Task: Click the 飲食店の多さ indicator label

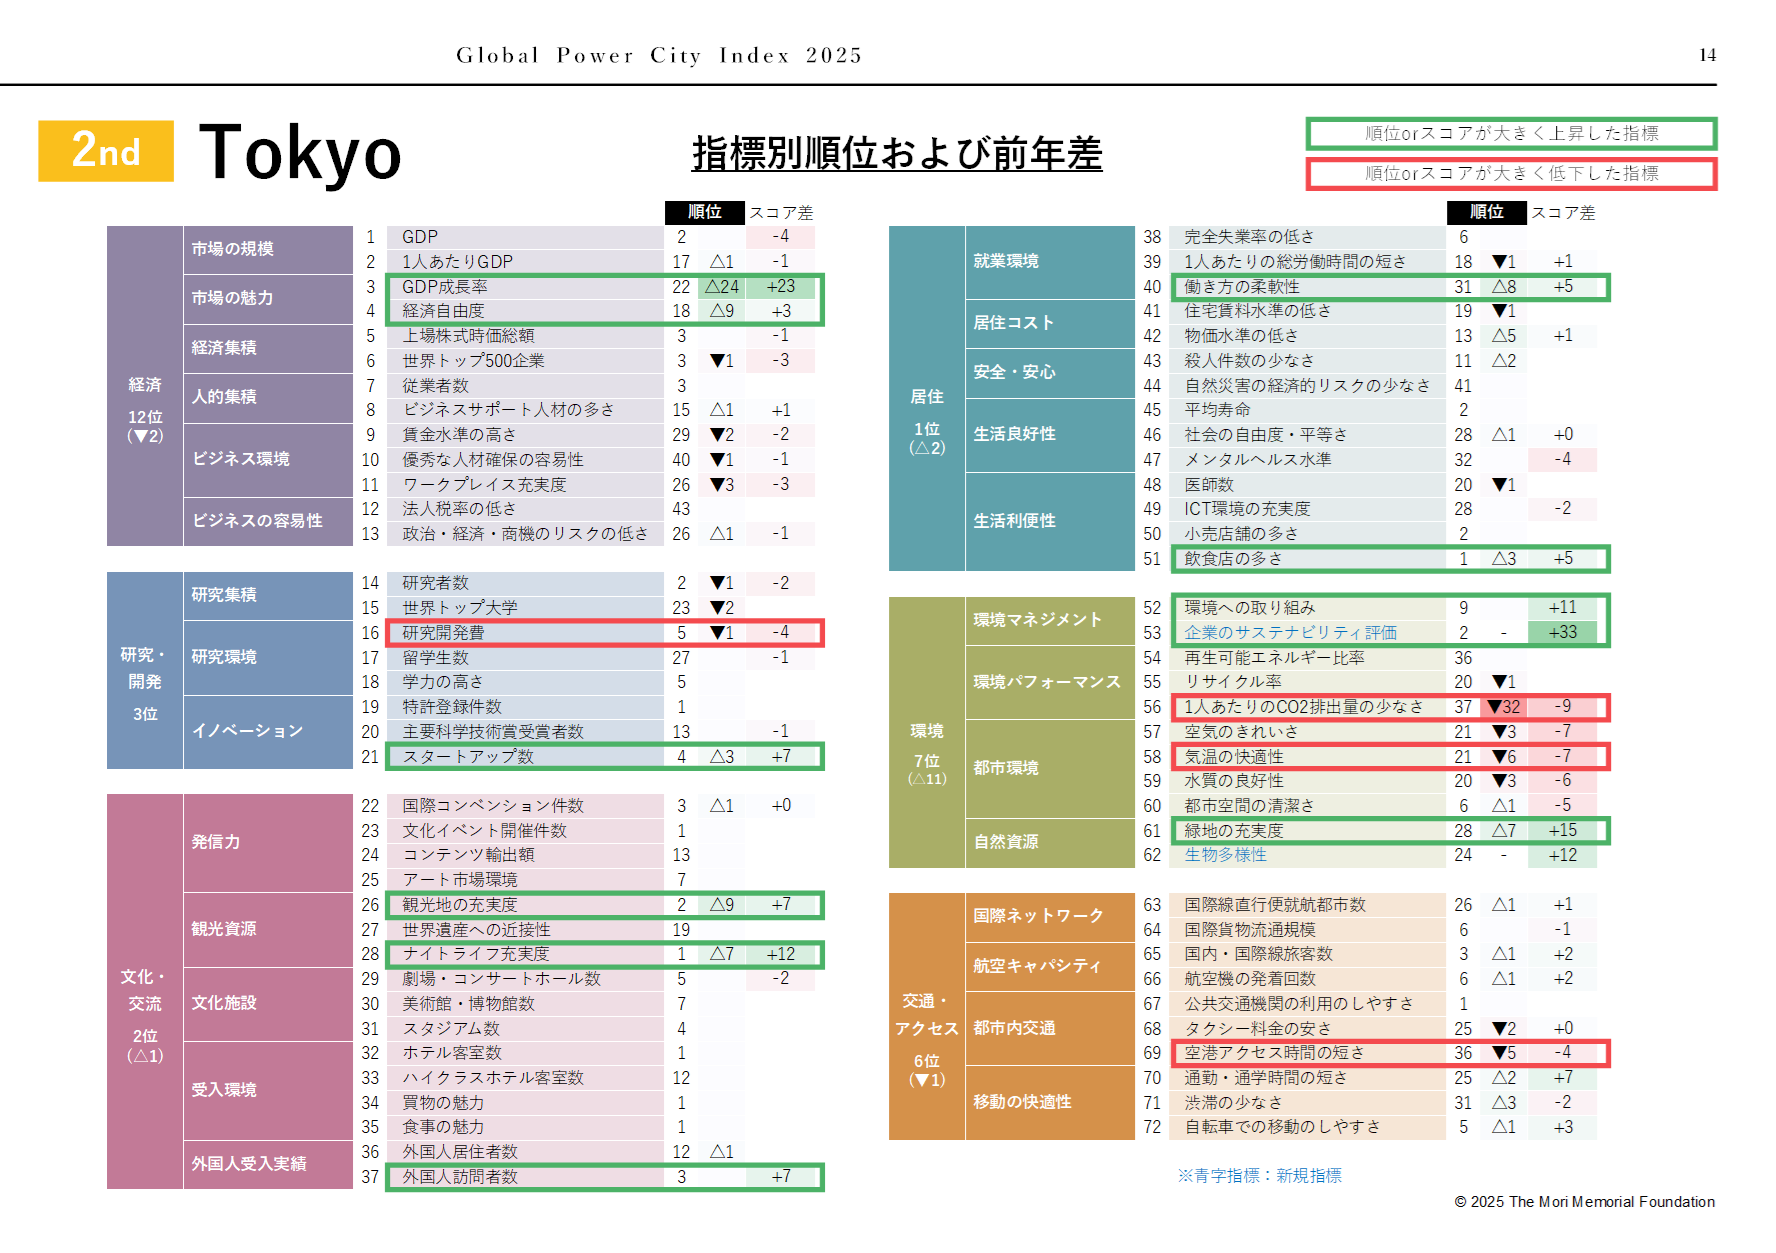Action: [x=1233, y=559]
